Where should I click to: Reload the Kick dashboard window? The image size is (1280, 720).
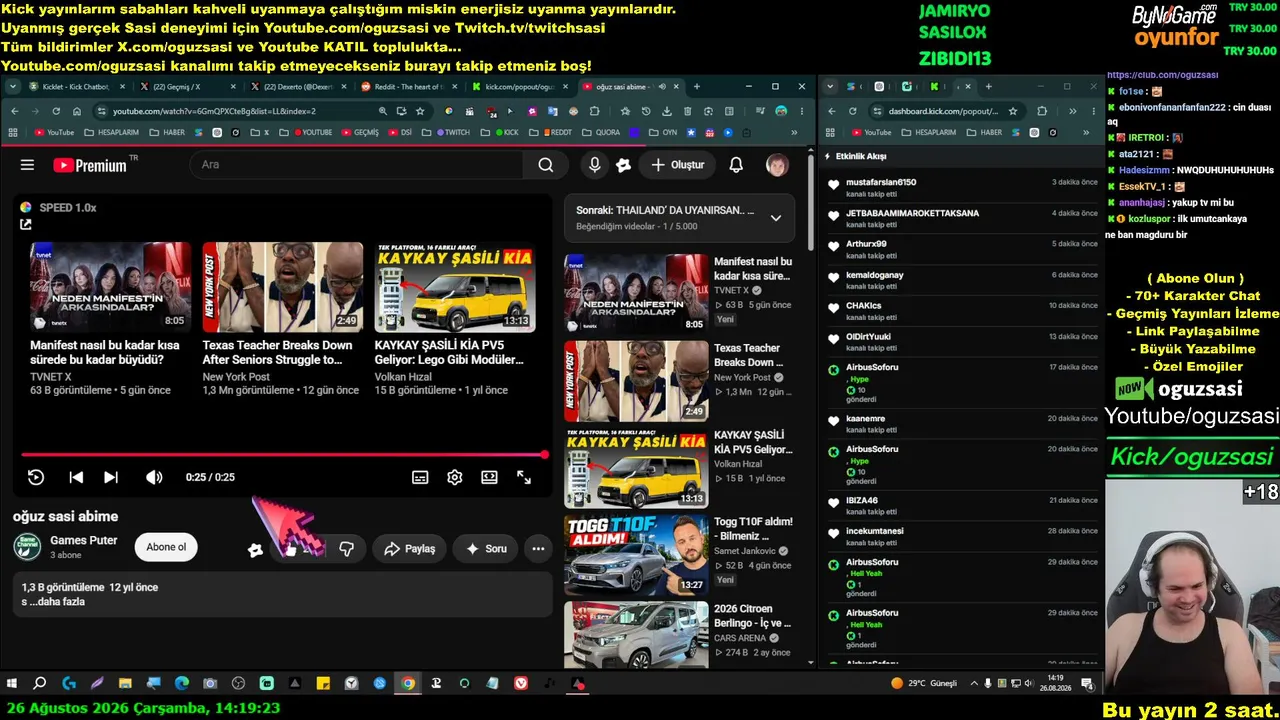852,111
